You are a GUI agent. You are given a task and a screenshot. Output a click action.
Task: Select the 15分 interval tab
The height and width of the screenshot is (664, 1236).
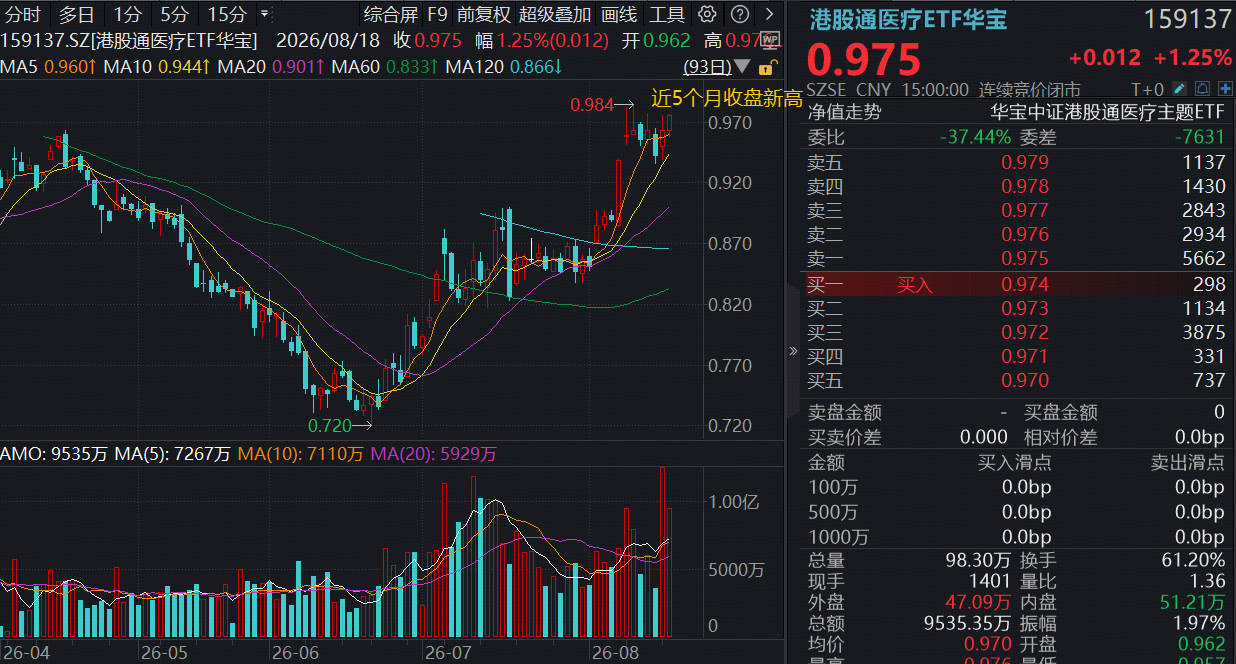click(227, 15)
